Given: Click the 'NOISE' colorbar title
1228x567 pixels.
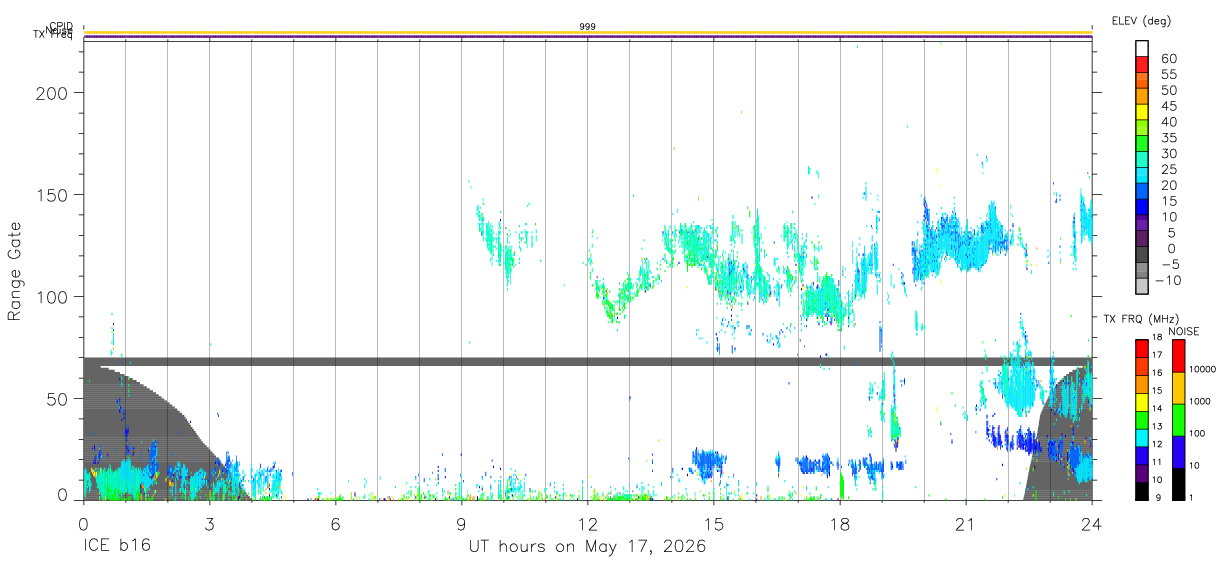Looking at the screenshot, I should [x=1183, y=331].
